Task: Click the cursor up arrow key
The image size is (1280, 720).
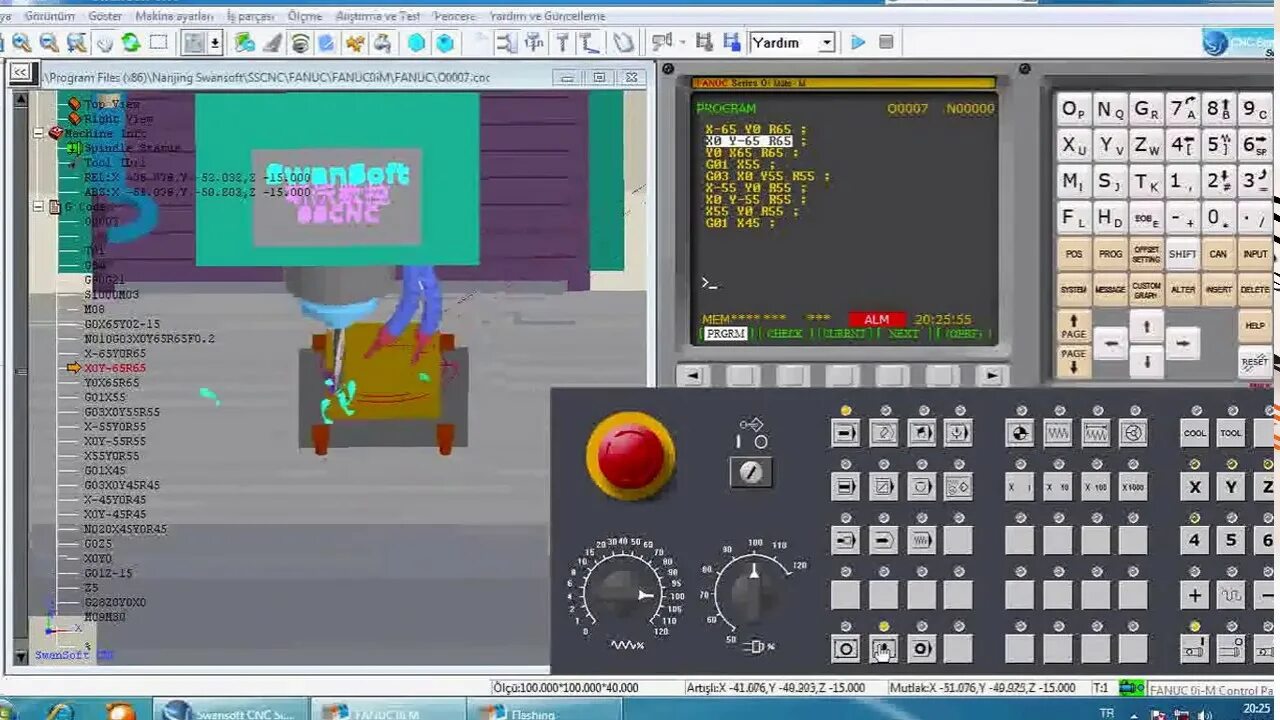Action: (1146, 326)
